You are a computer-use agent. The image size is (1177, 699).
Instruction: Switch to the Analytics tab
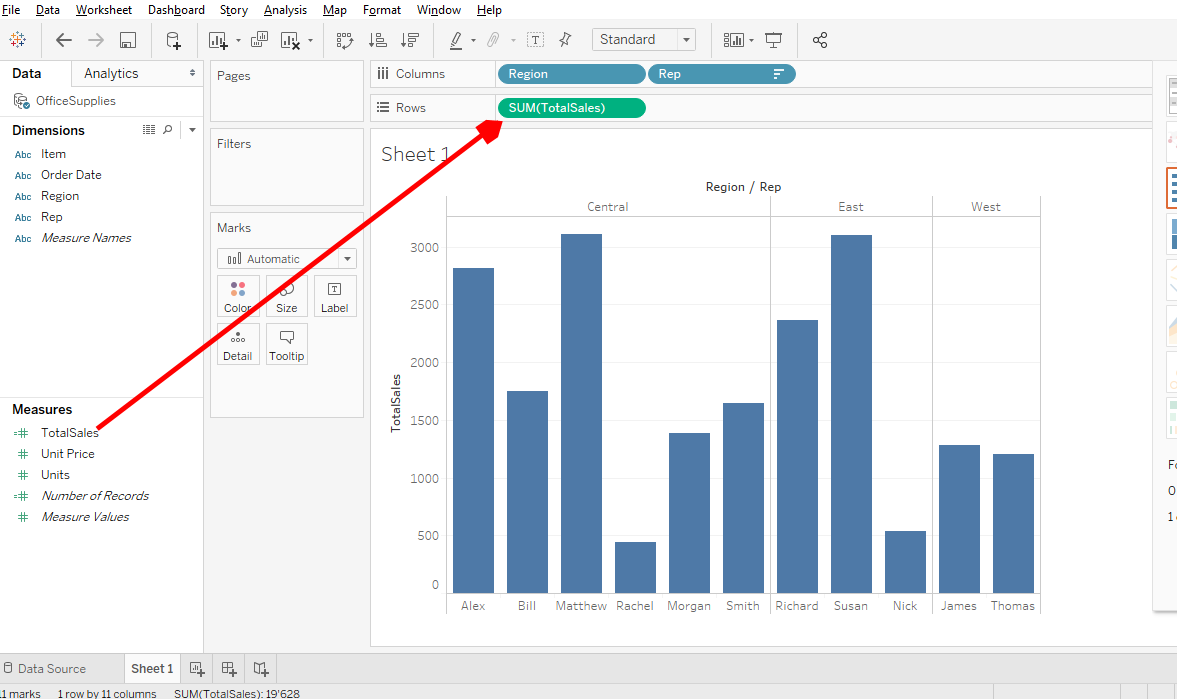tap(111, 73)
